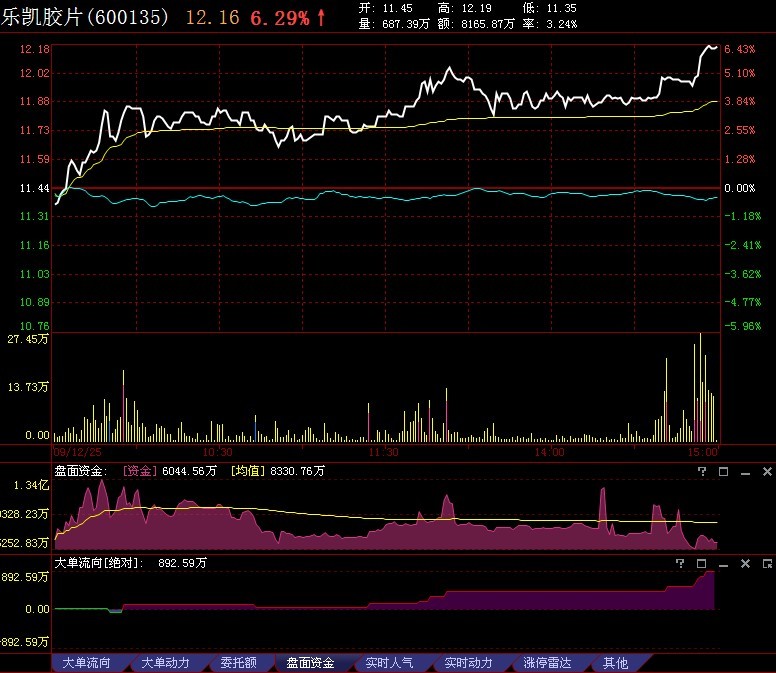Click the -5.96% percent axis label

coord(742,326)
